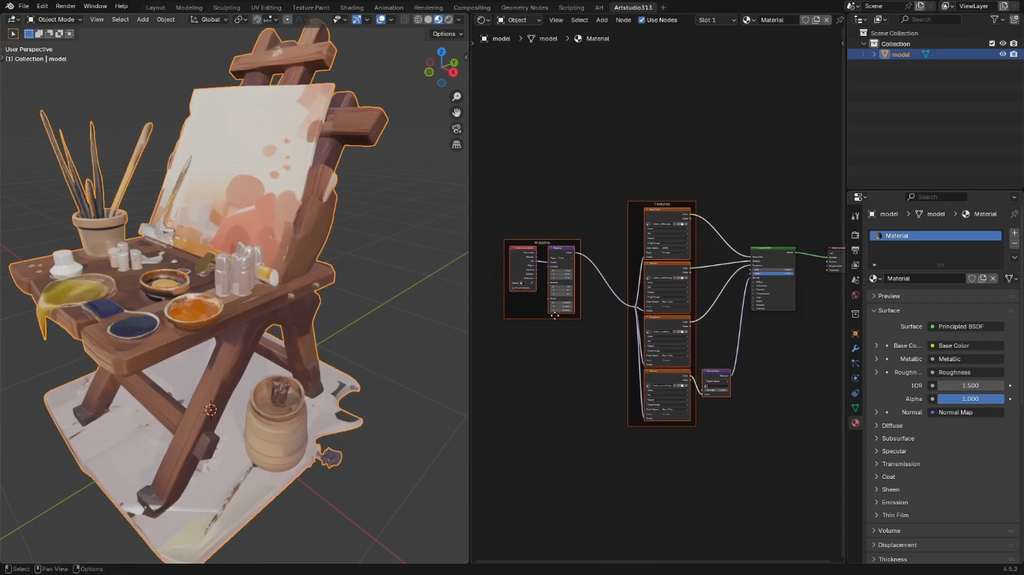Screen dimensions: 1024x575
Task: Adjust the IOR value field 1.500
Action: (x=970, y=386)
